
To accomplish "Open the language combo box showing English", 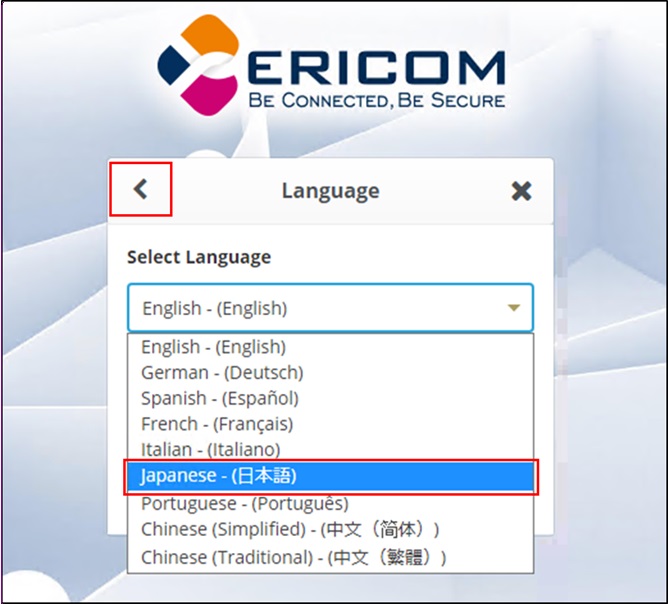I will [x=330, y=308].
